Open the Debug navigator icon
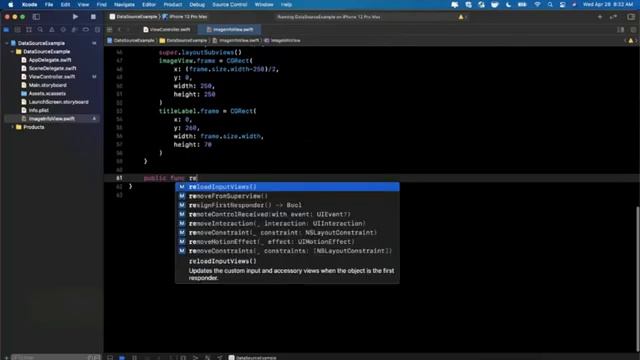This screenshot has width=640, height=360. click(x=74, y=29)
